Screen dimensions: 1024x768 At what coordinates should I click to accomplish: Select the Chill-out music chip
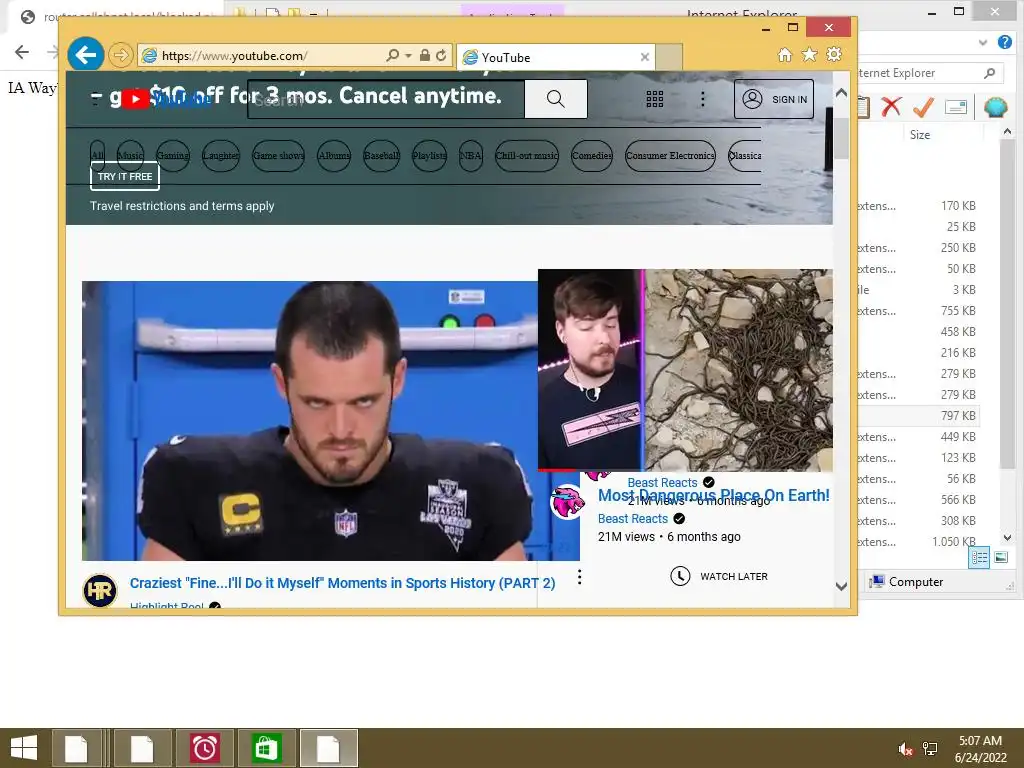[527, 155]
